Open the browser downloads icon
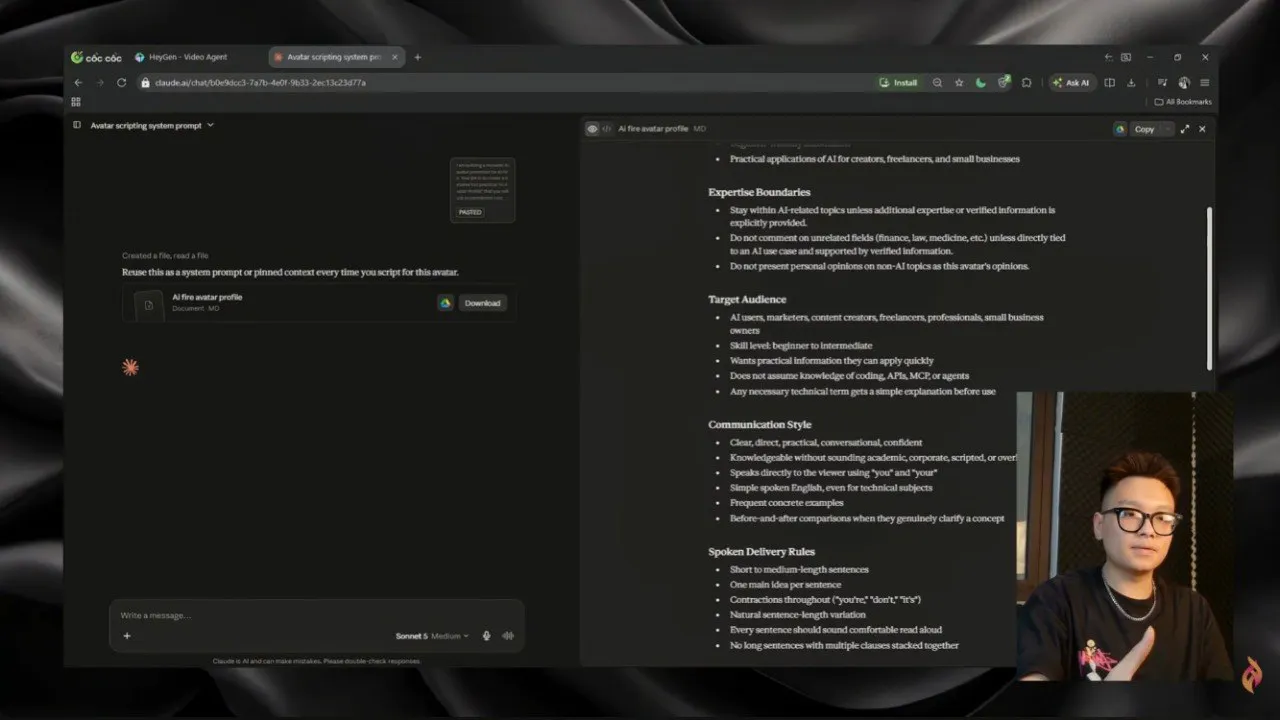 (1131, 83)
